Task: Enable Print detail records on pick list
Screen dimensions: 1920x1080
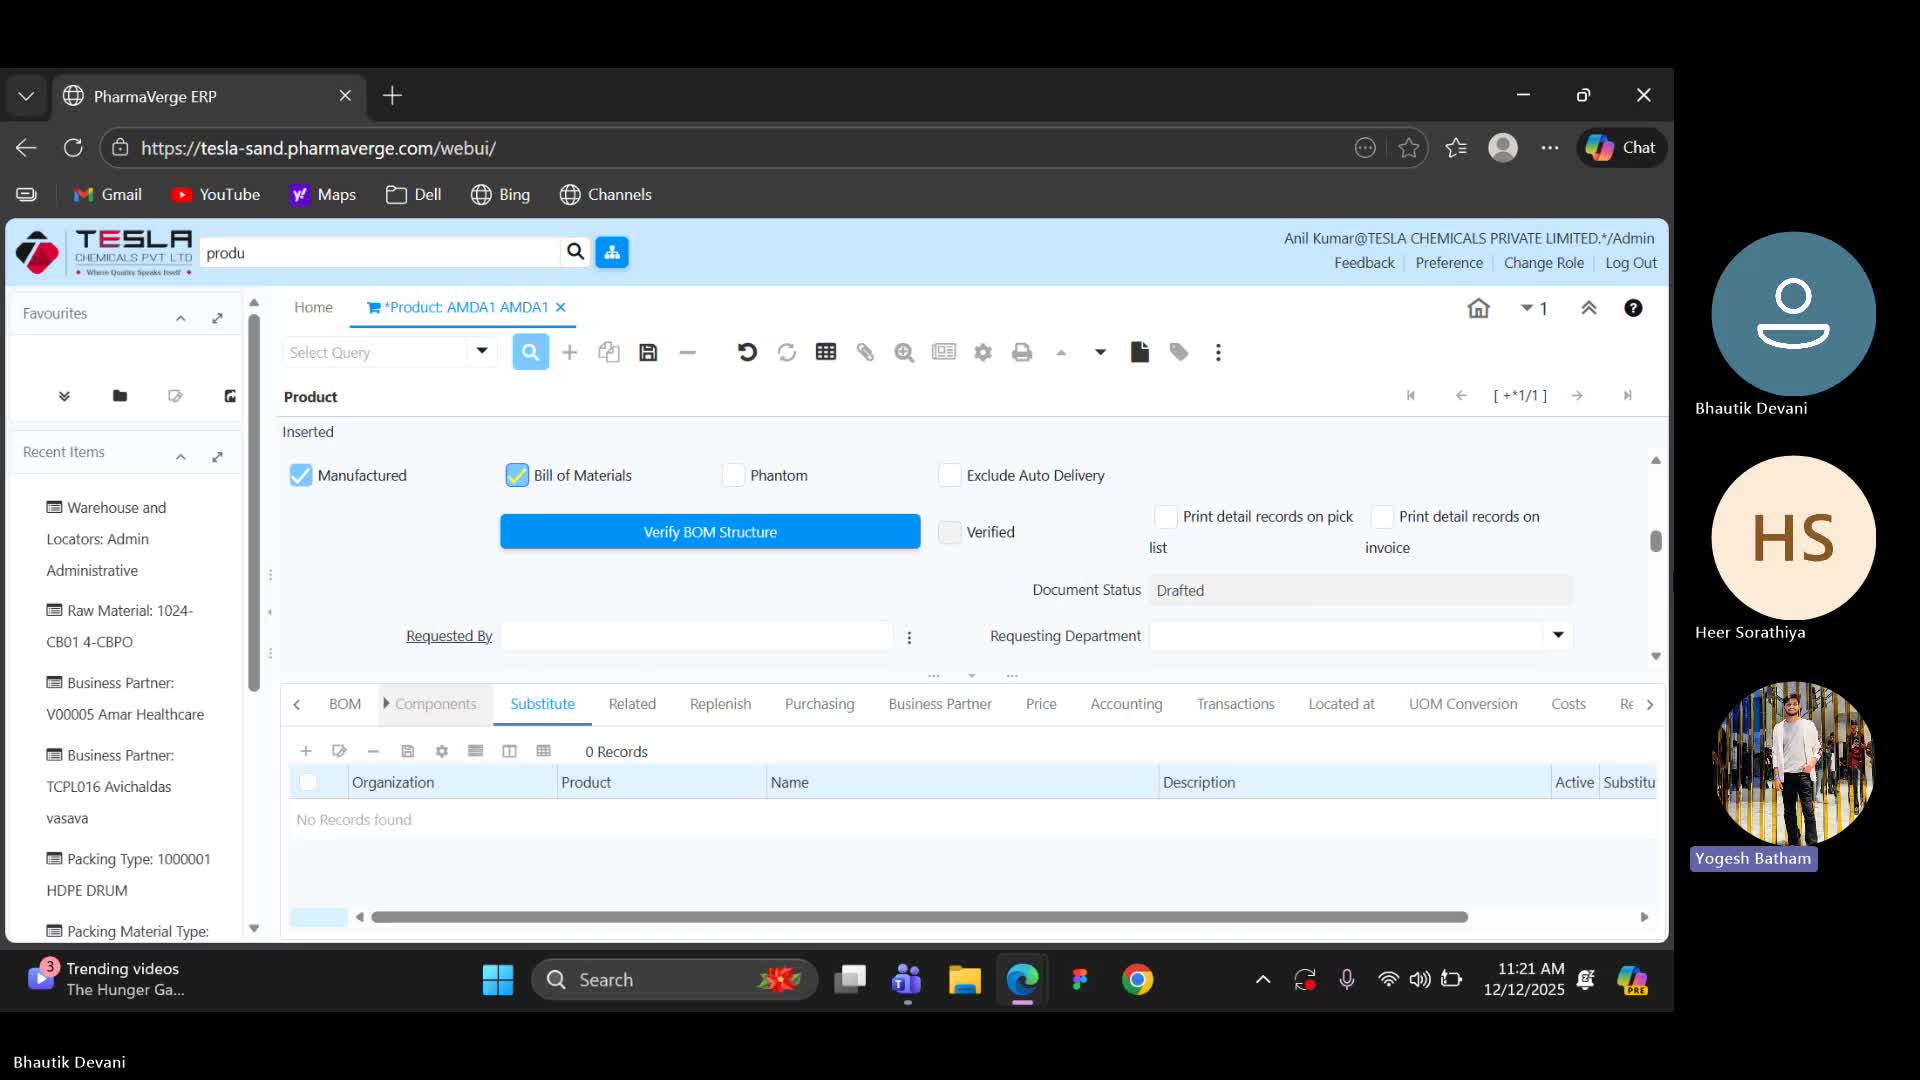Action: 1166,516
